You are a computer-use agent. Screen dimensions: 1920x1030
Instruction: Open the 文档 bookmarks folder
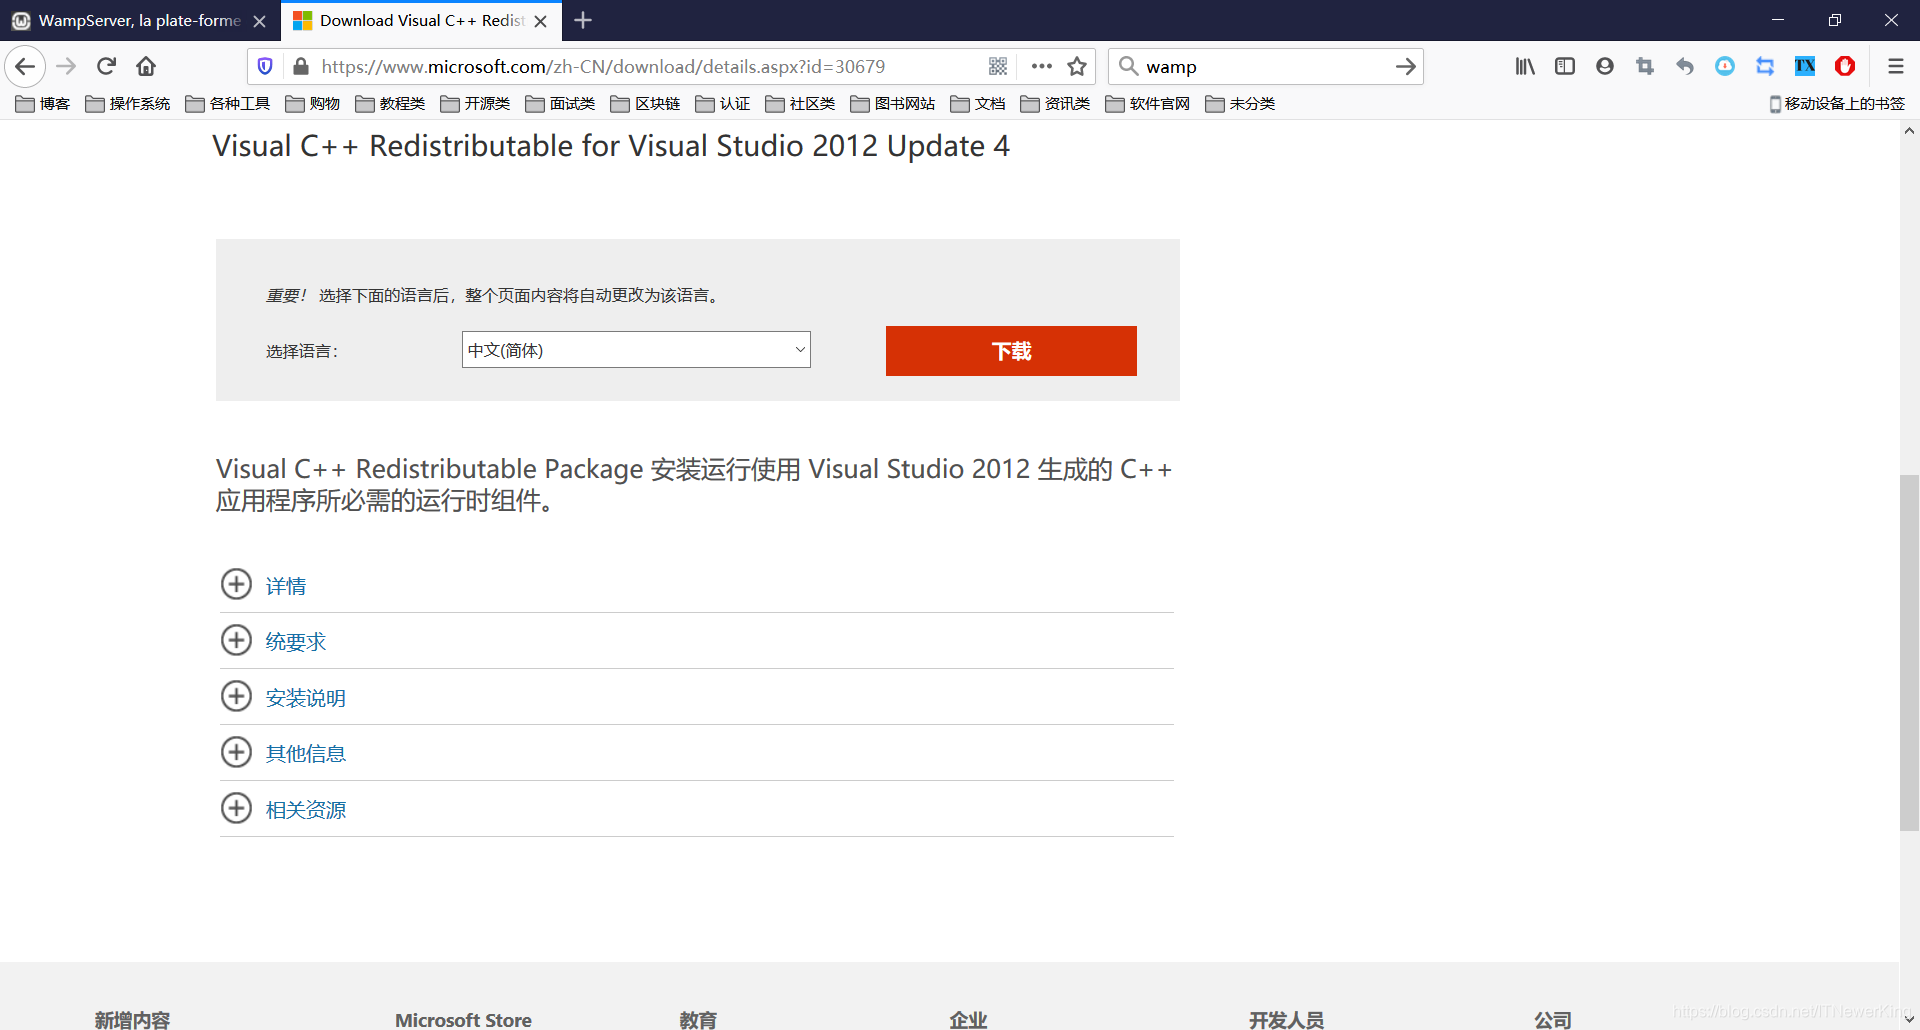[x=978, y=104]
